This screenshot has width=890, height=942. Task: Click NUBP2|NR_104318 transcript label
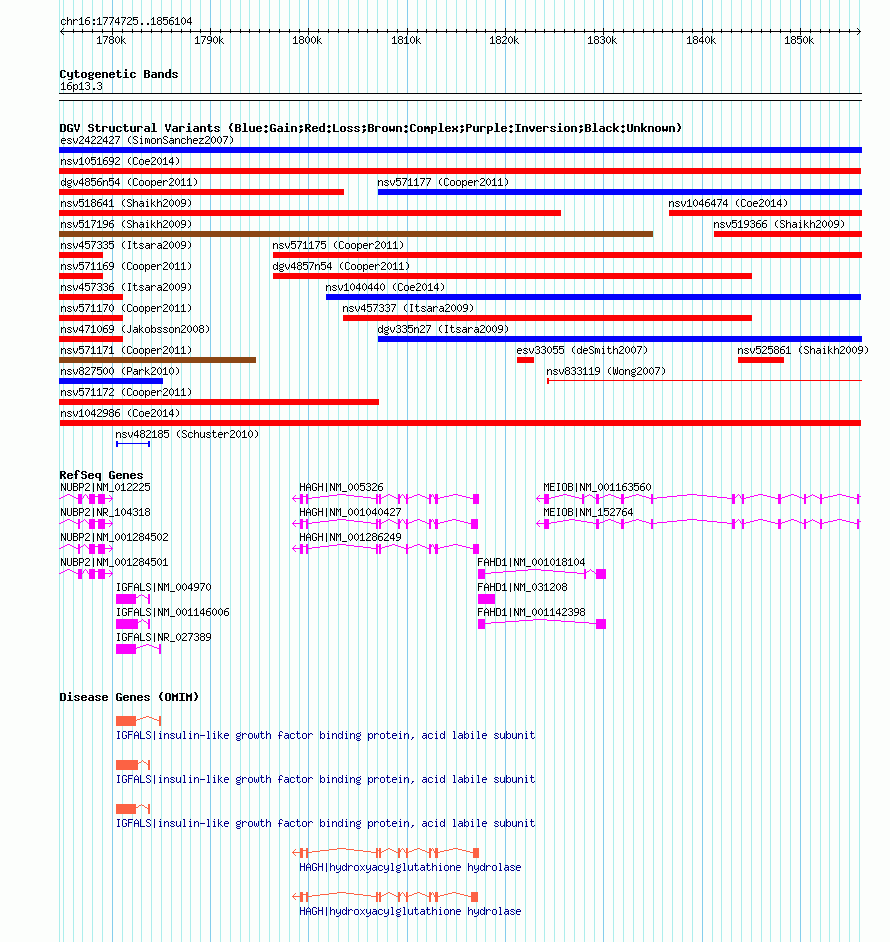pos(105,513)
